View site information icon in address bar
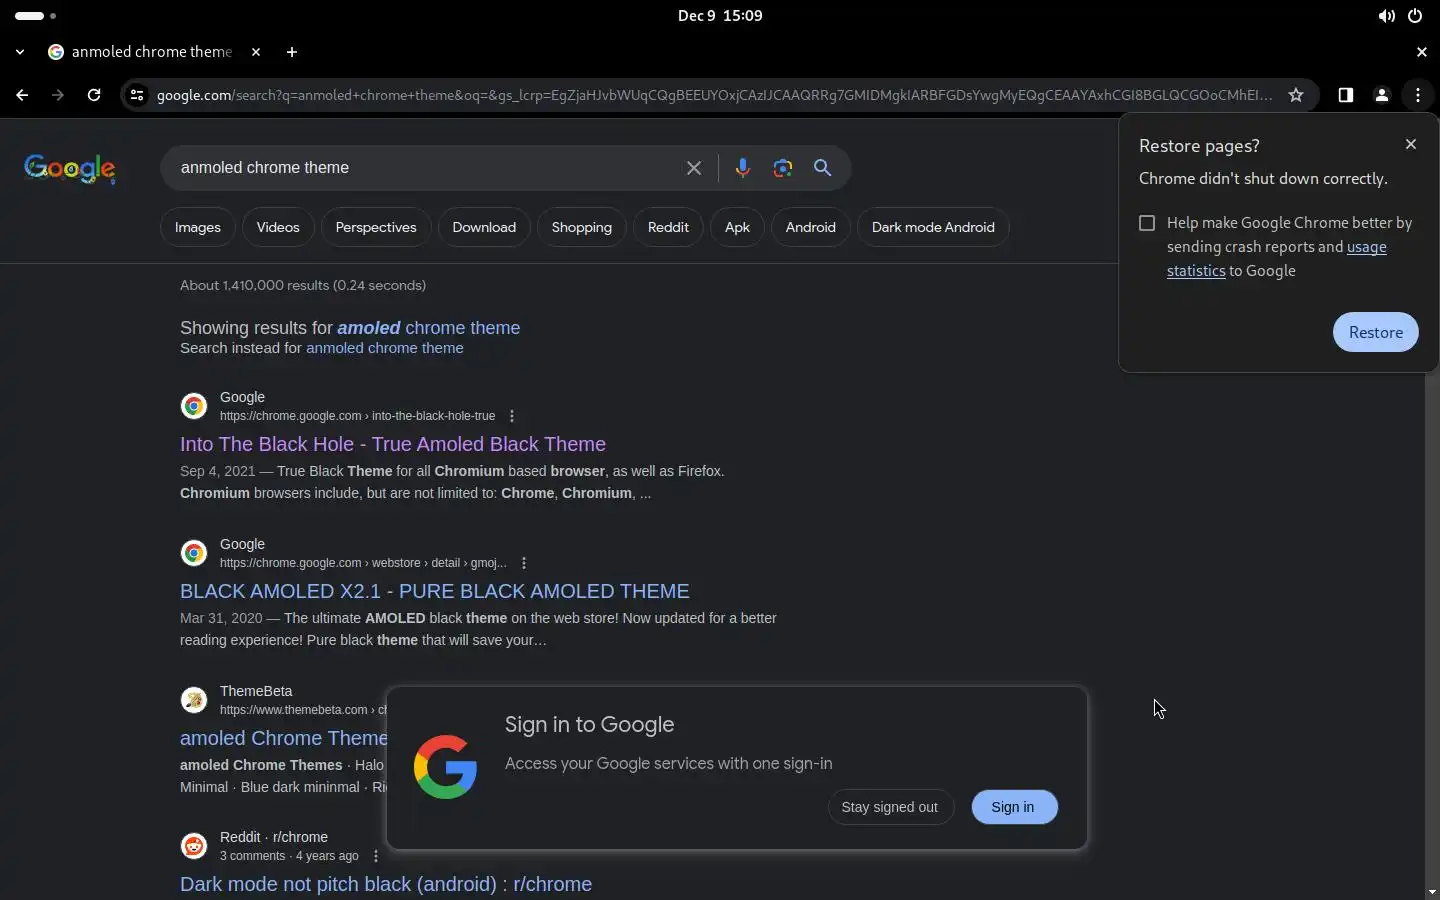The image size is (1440, 900). click(x=137, y=95)
